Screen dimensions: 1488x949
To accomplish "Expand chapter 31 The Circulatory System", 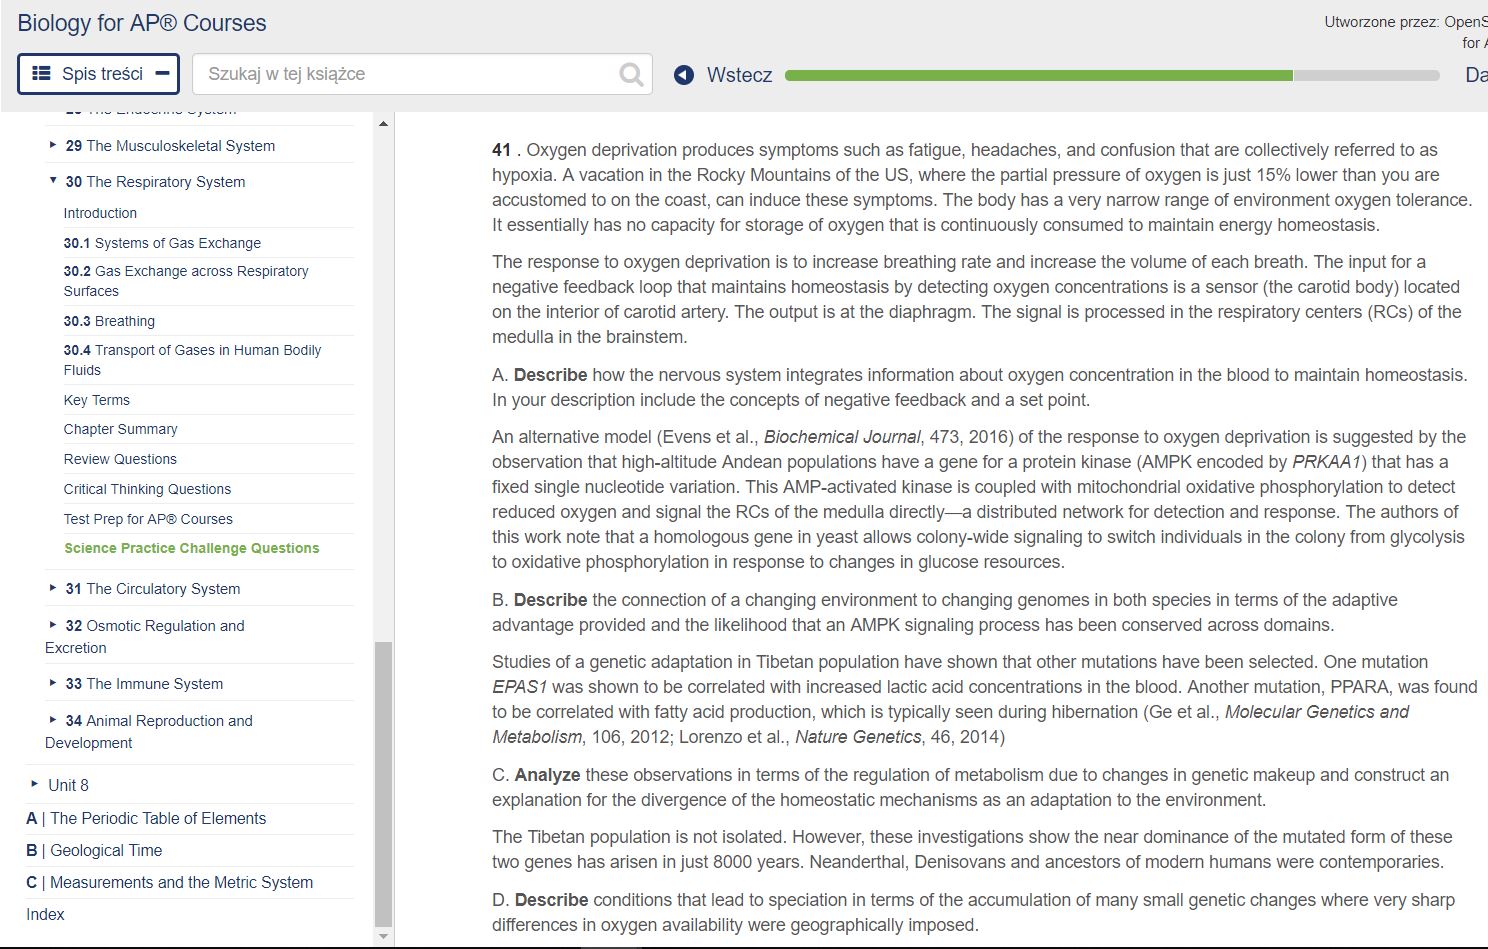I will (x=53, y=588).
